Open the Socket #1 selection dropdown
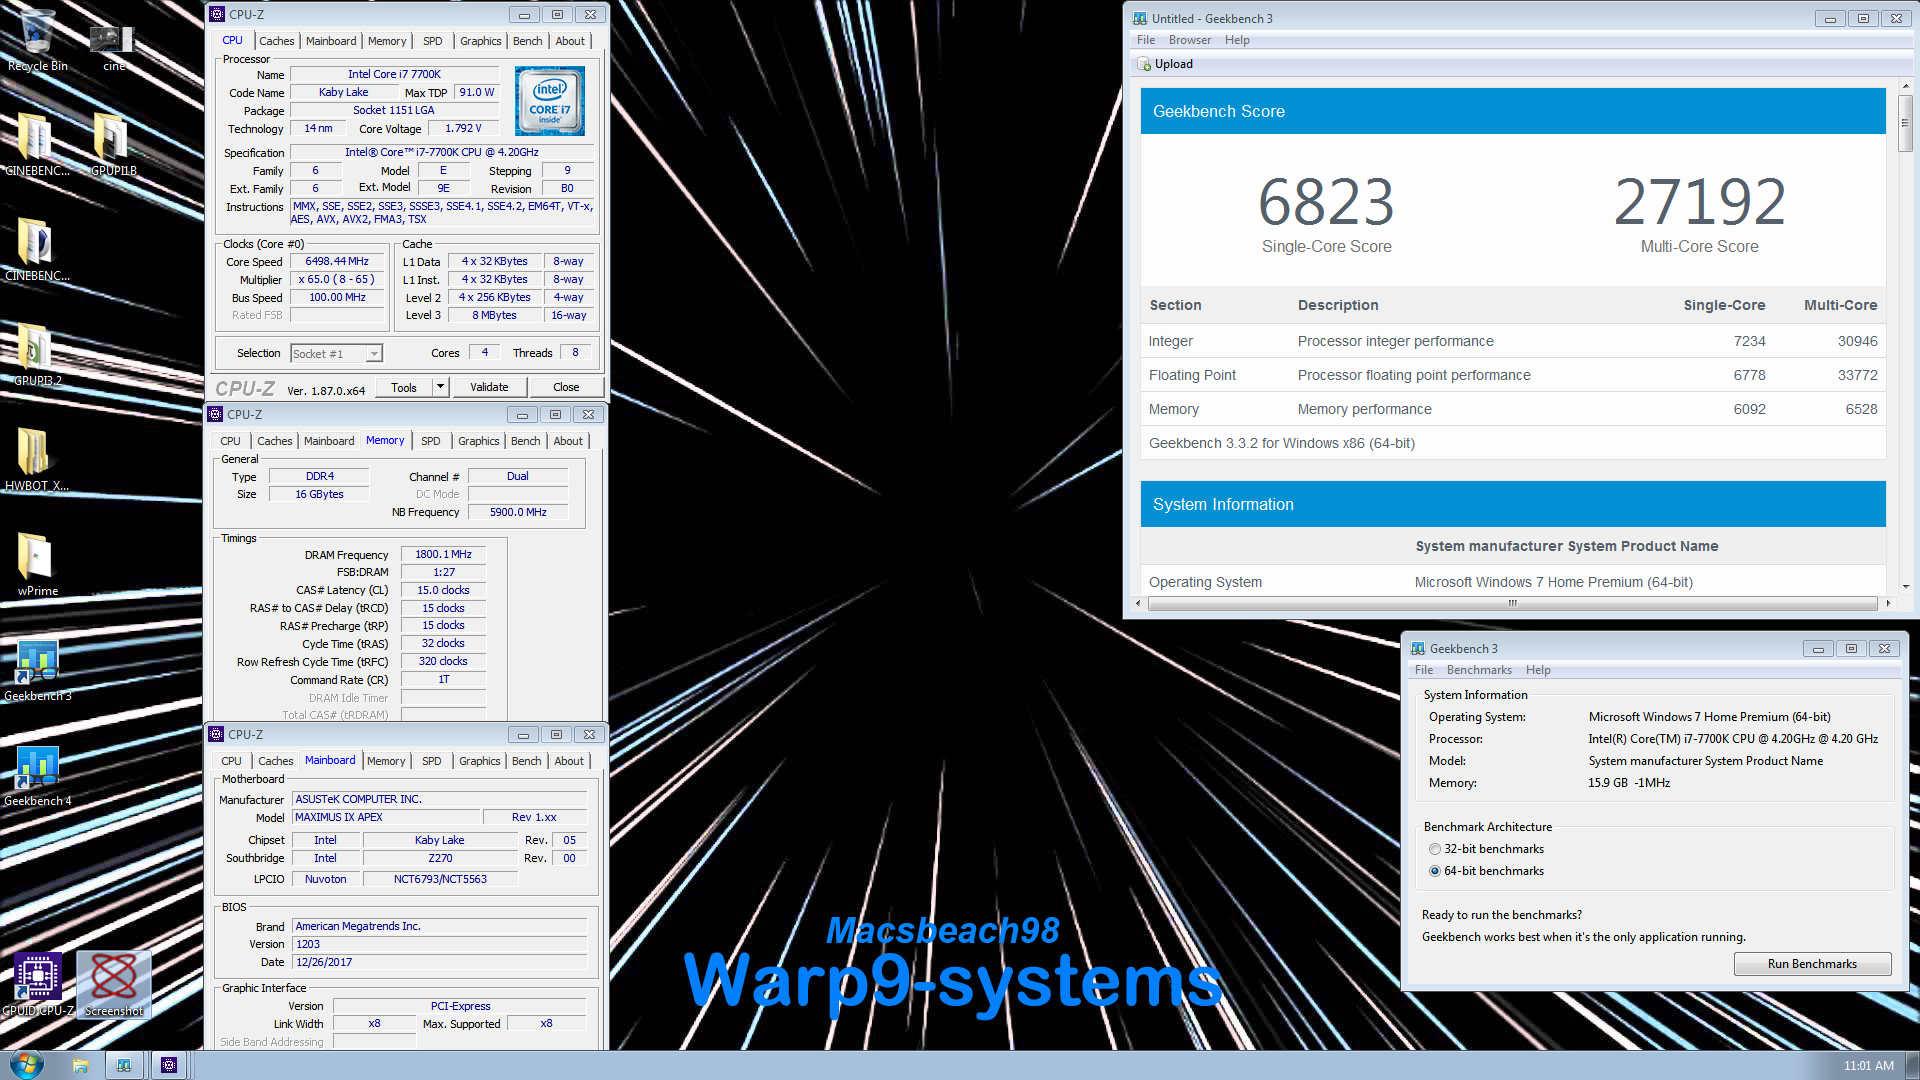 (336, 353)
